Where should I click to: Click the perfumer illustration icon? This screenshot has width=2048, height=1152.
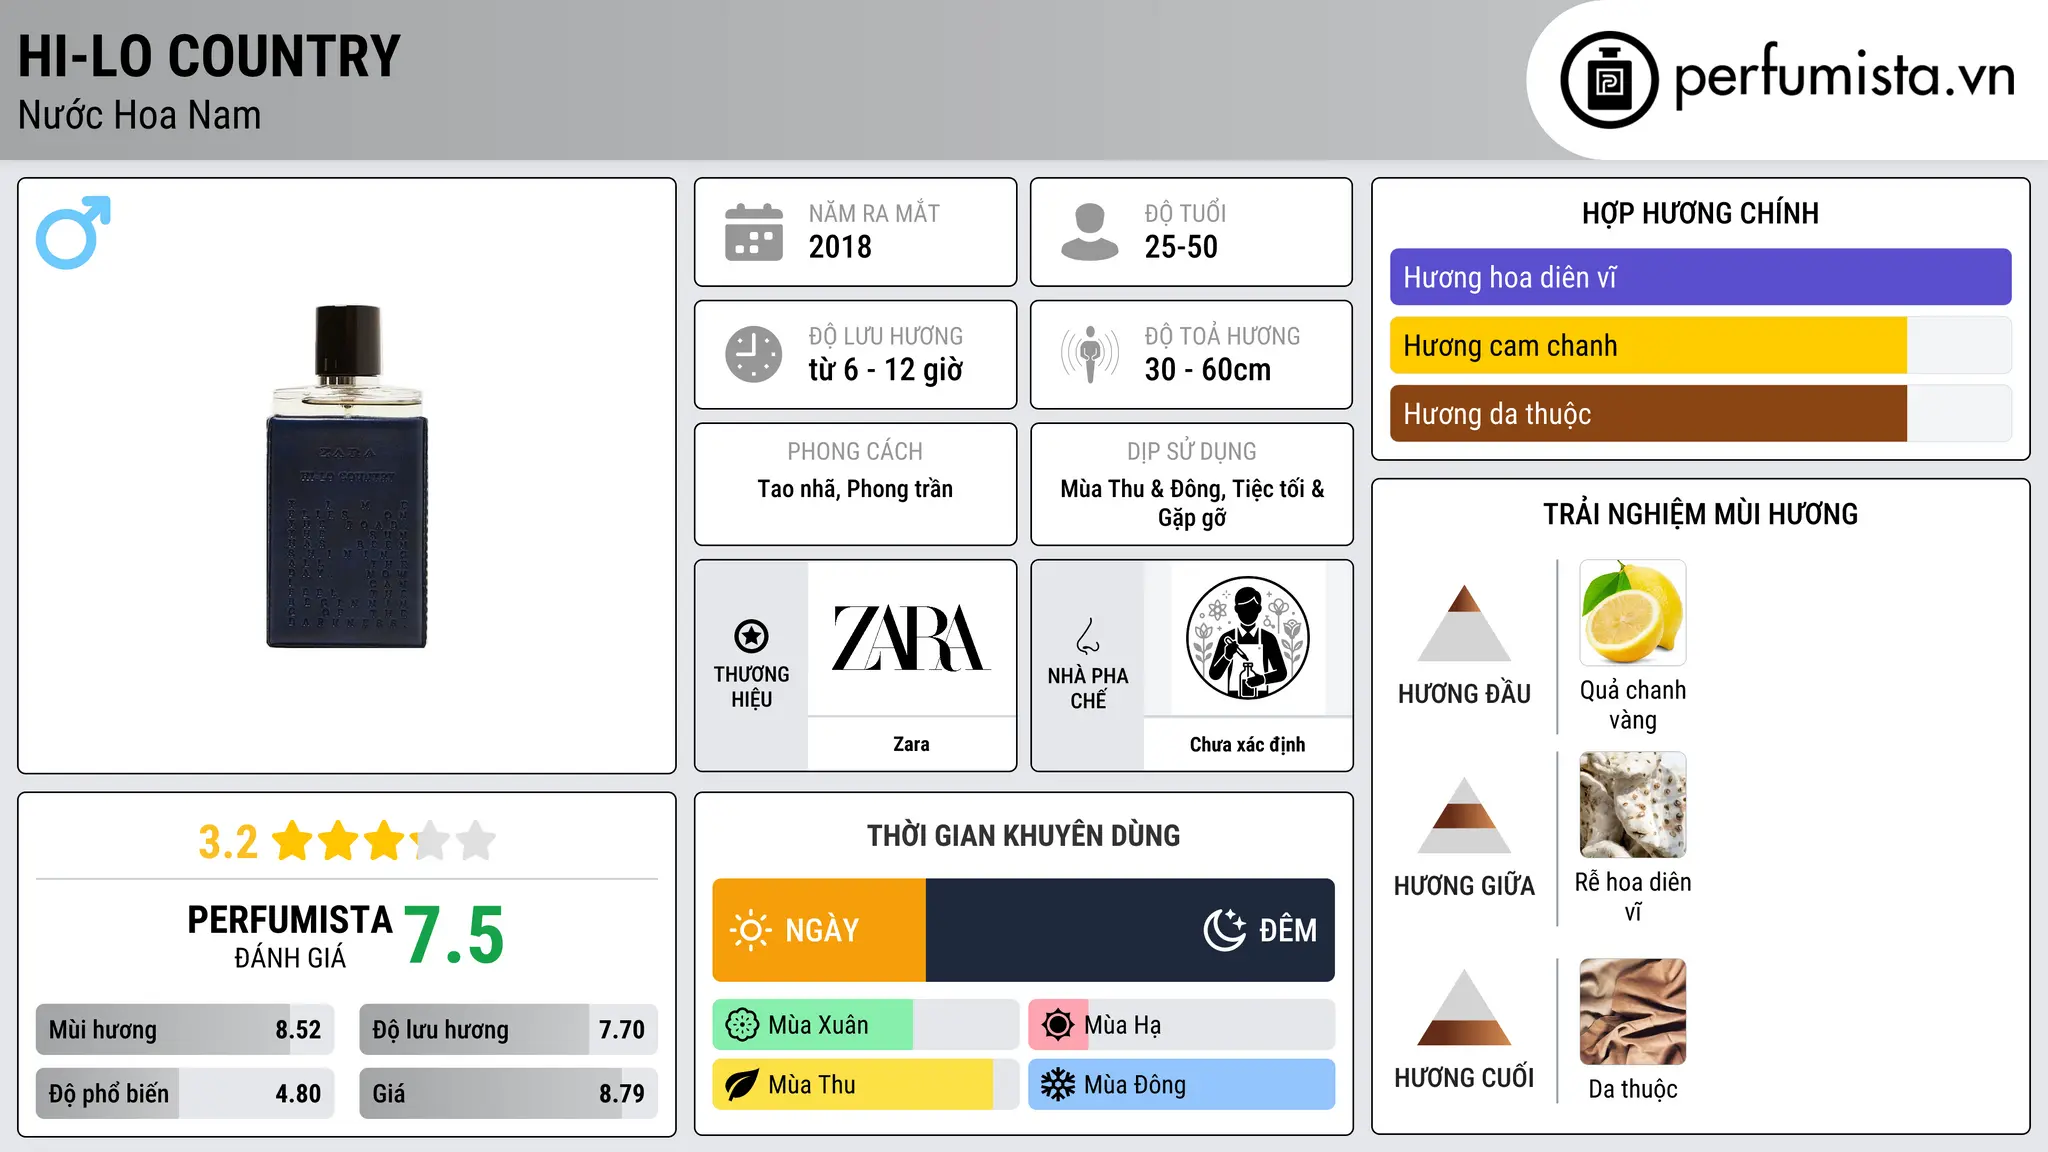[x=1247, y=638]
